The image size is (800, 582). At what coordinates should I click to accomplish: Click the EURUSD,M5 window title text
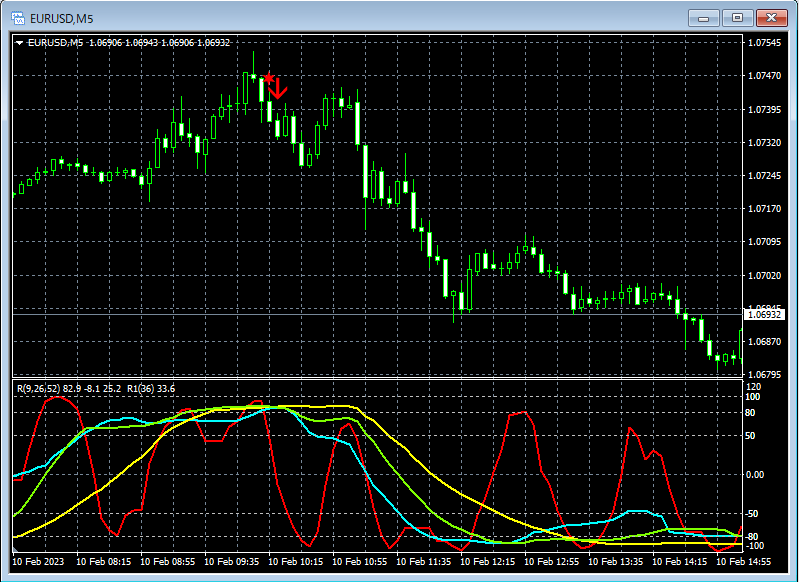pos(62,19)
